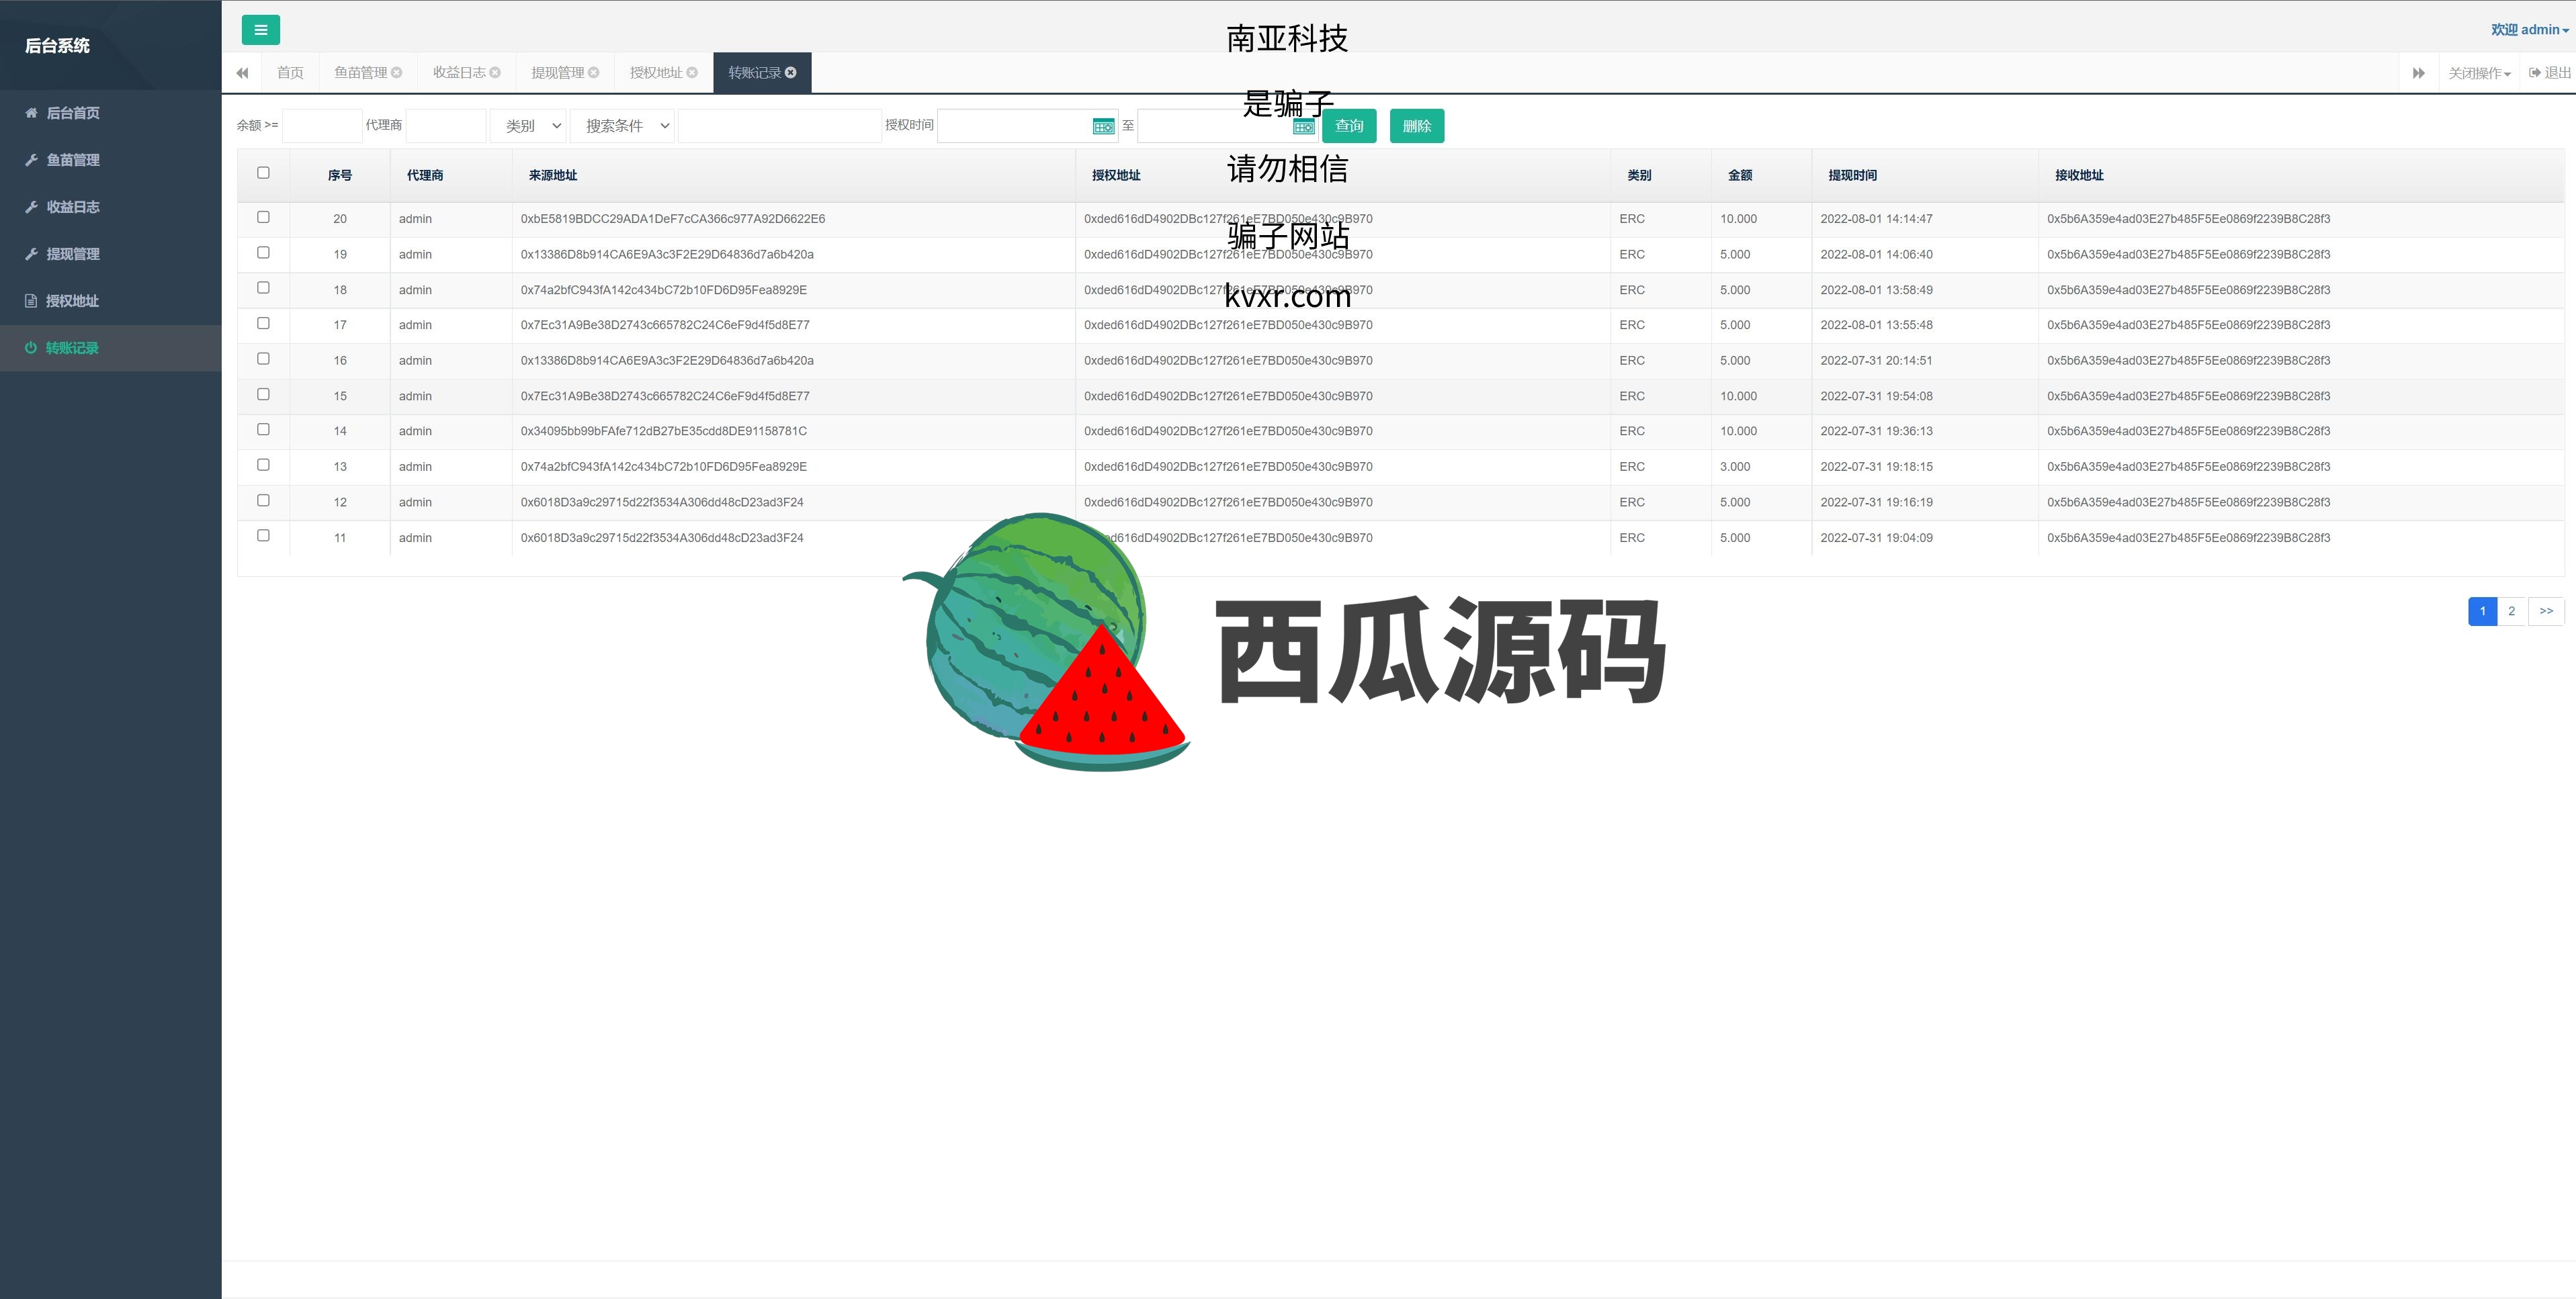Check the checkbox for row 14
This screenshot has width=2576, height=1299.
(x=263, y=430)
